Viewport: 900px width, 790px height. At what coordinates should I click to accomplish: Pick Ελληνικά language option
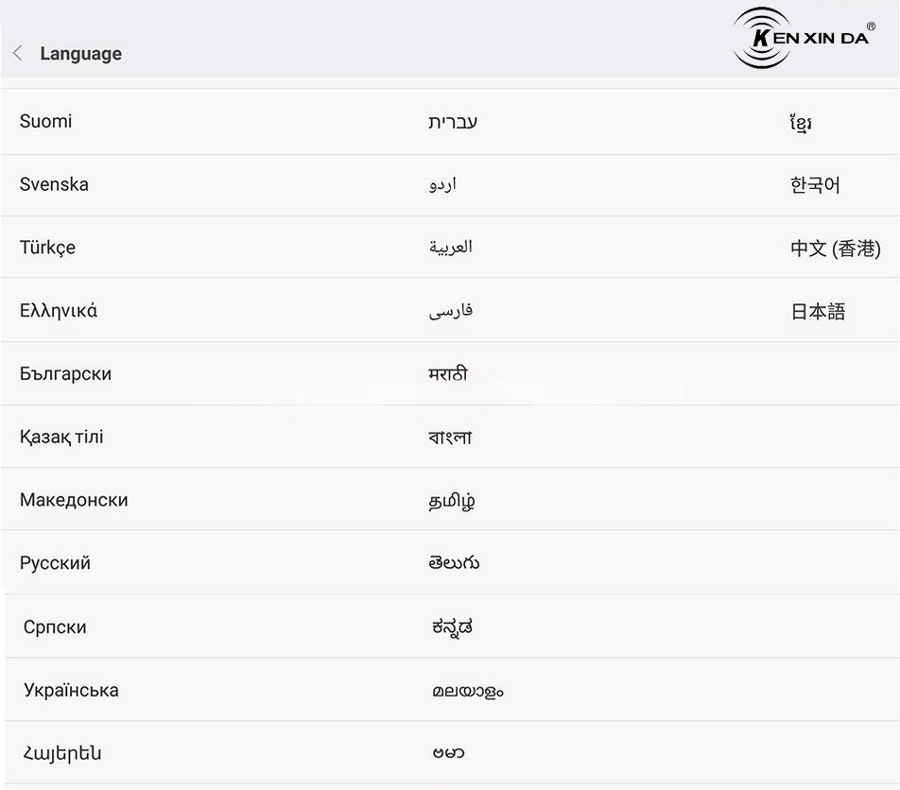tap(59, 311)
